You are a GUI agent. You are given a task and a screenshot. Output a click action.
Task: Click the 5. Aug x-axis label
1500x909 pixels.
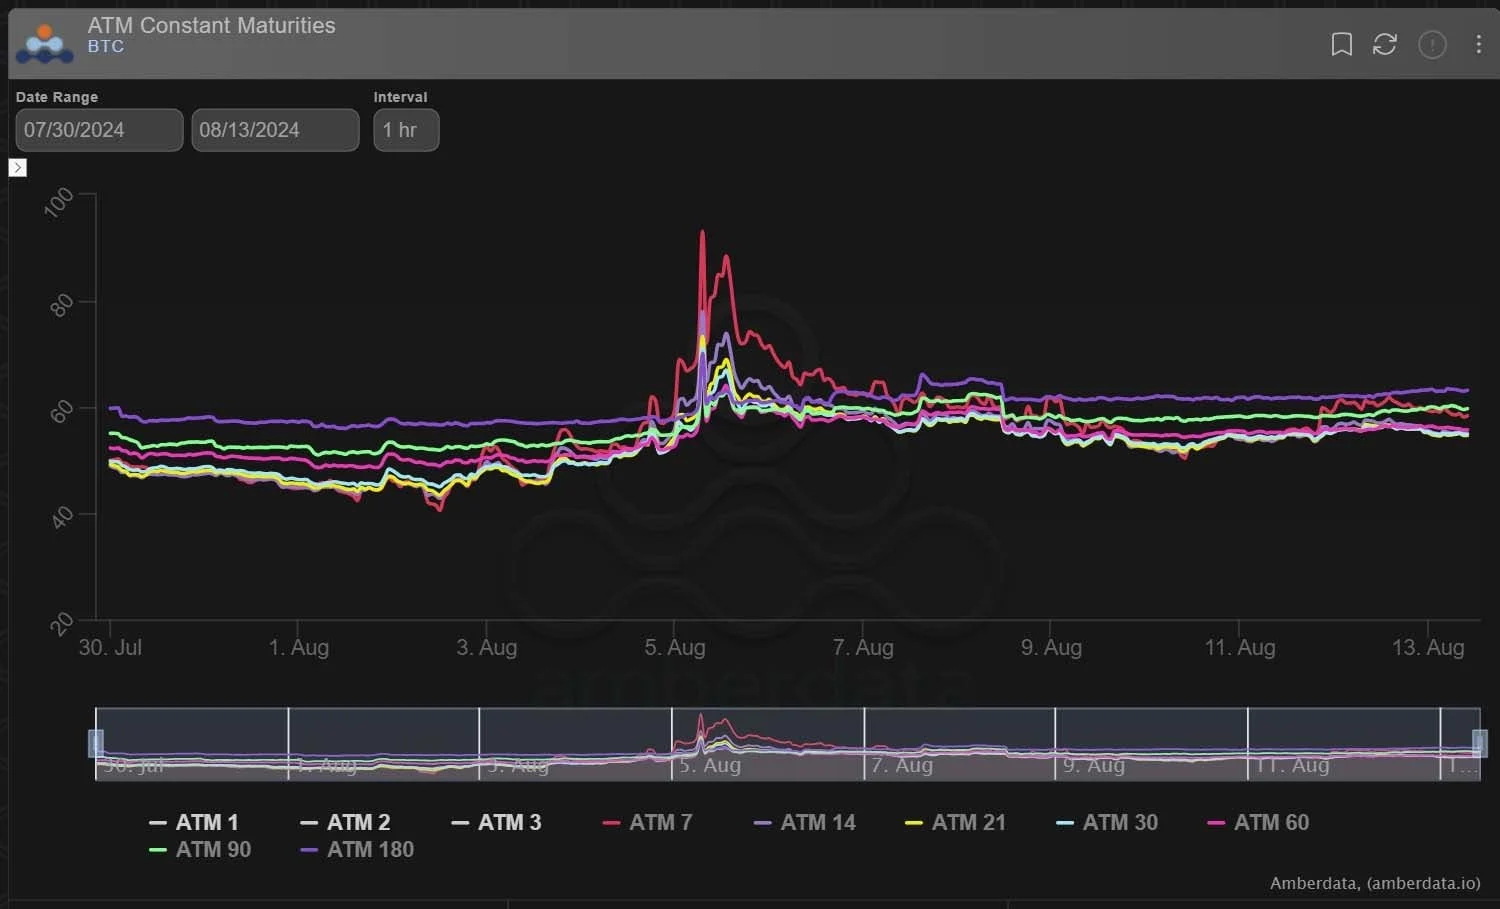[x=675, y=647]
